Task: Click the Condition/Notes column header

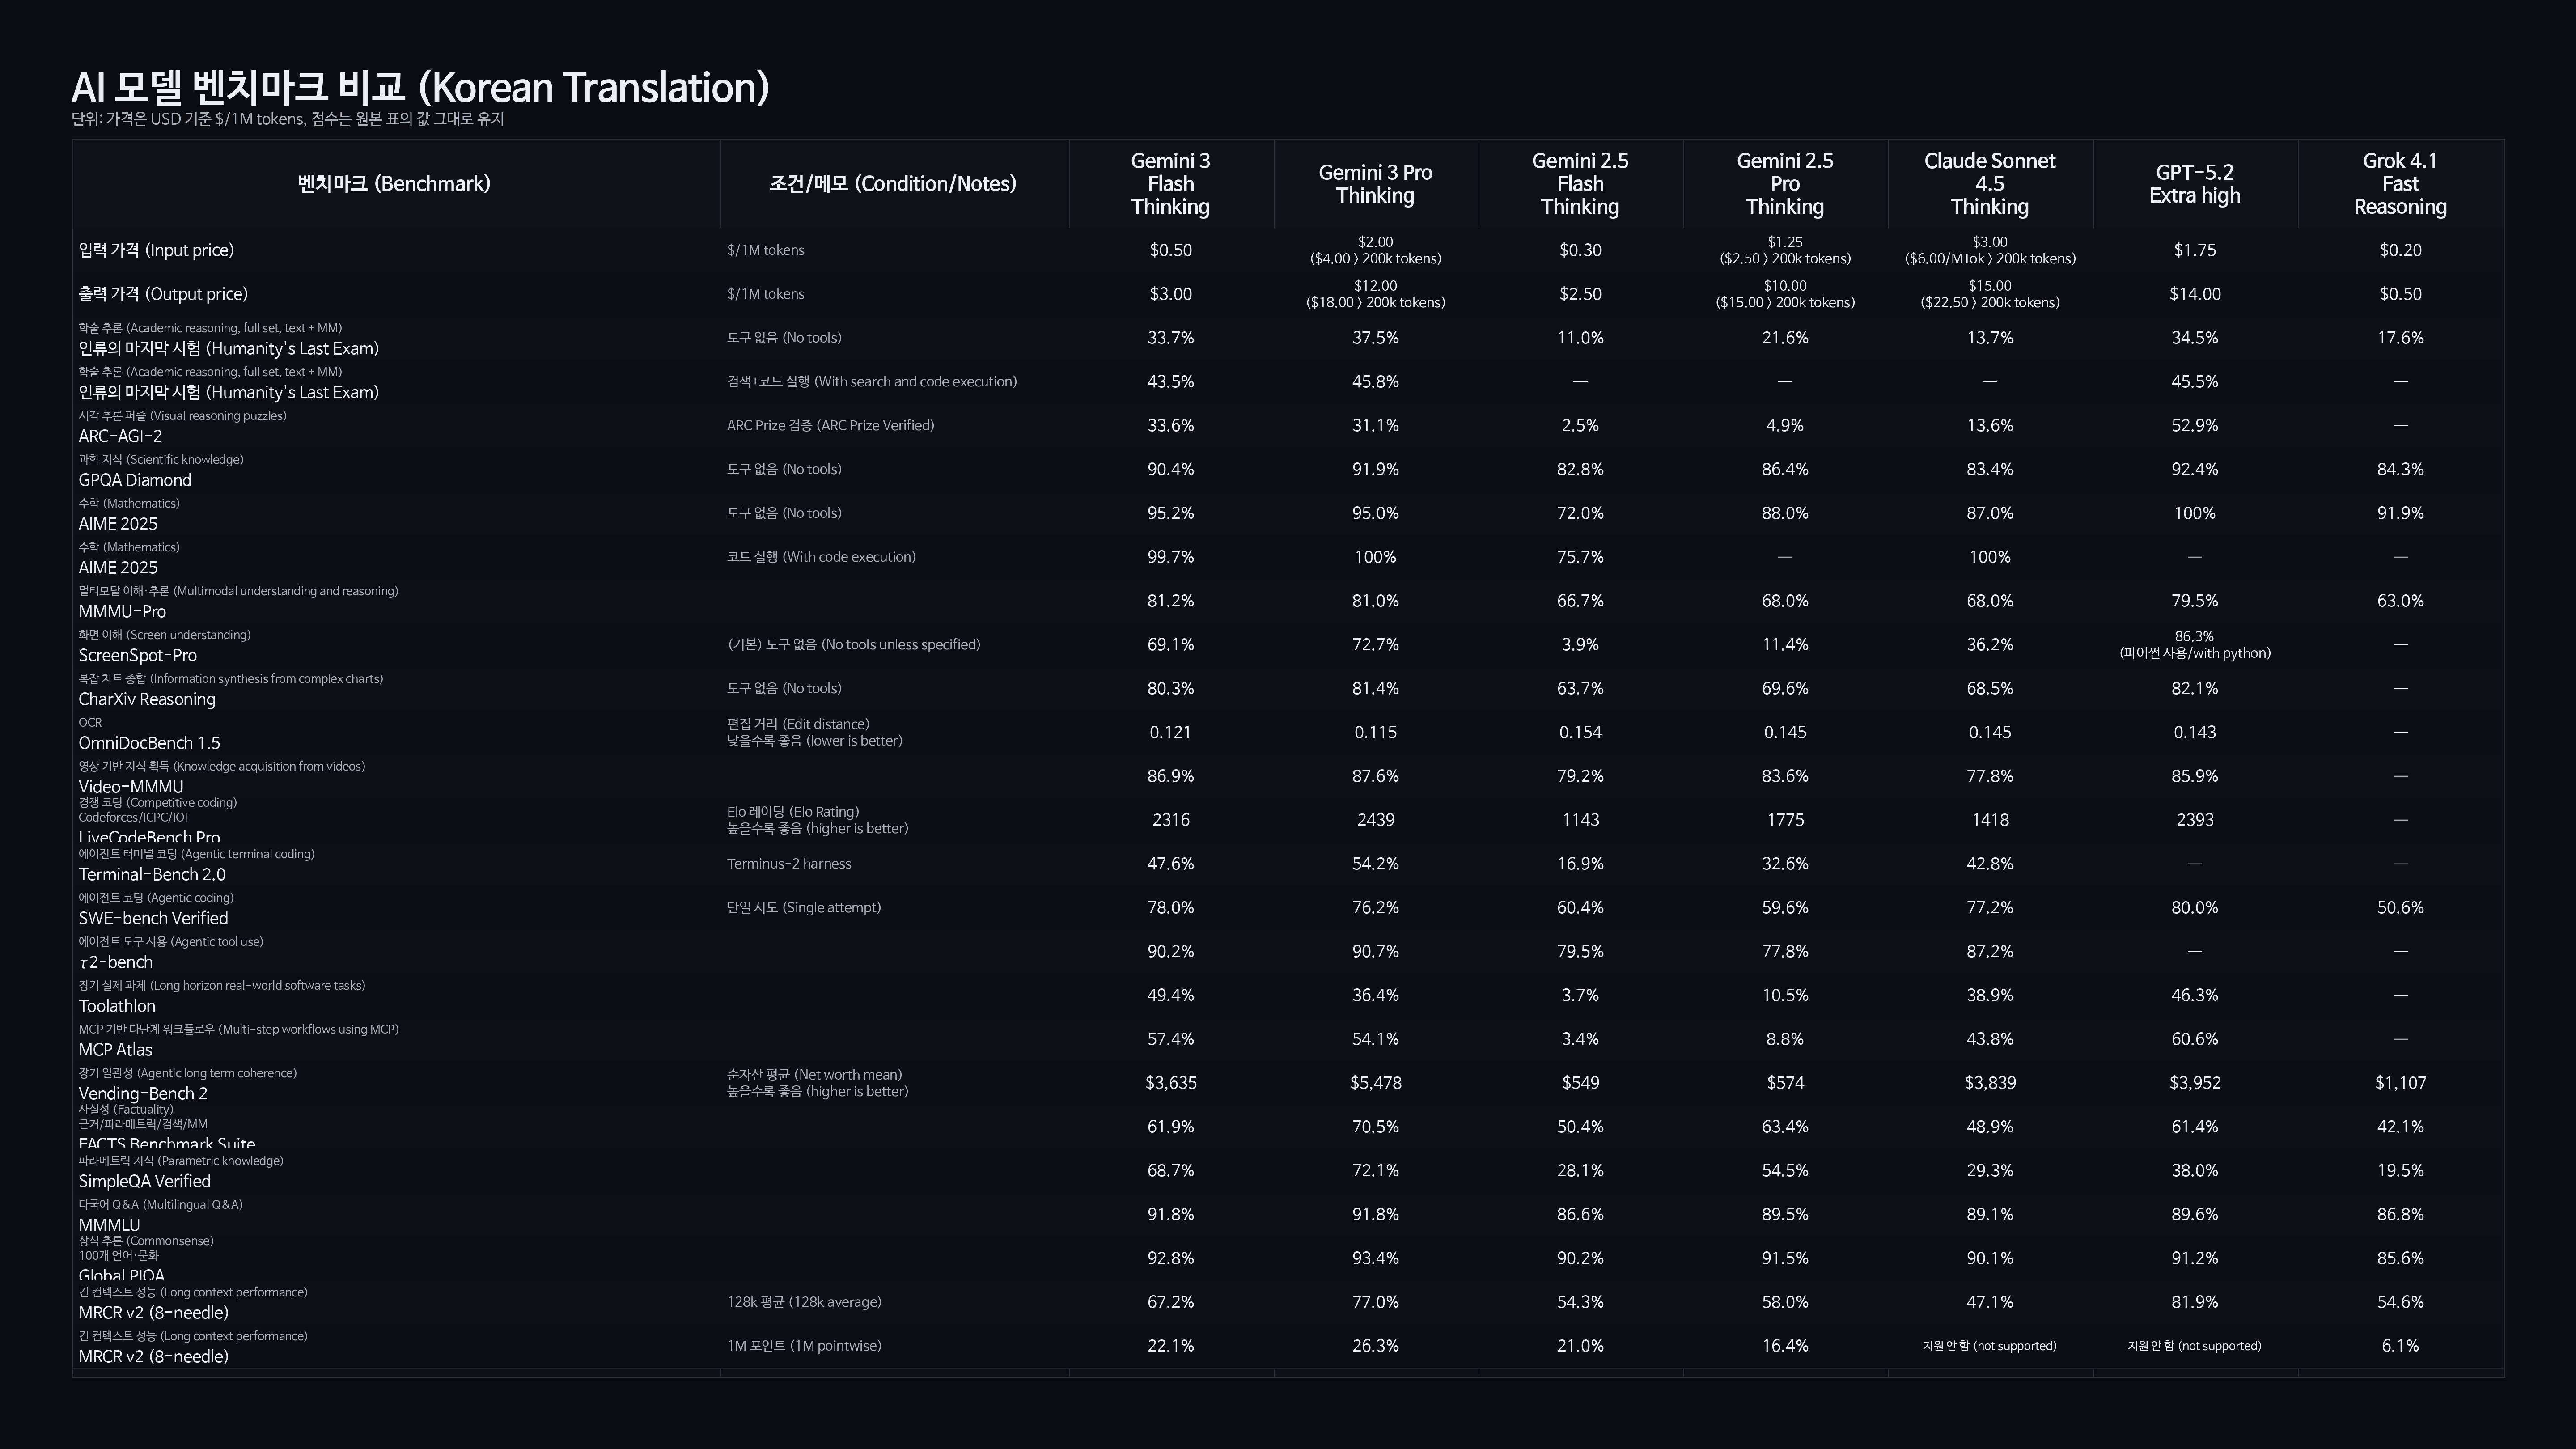Action: 892,184
